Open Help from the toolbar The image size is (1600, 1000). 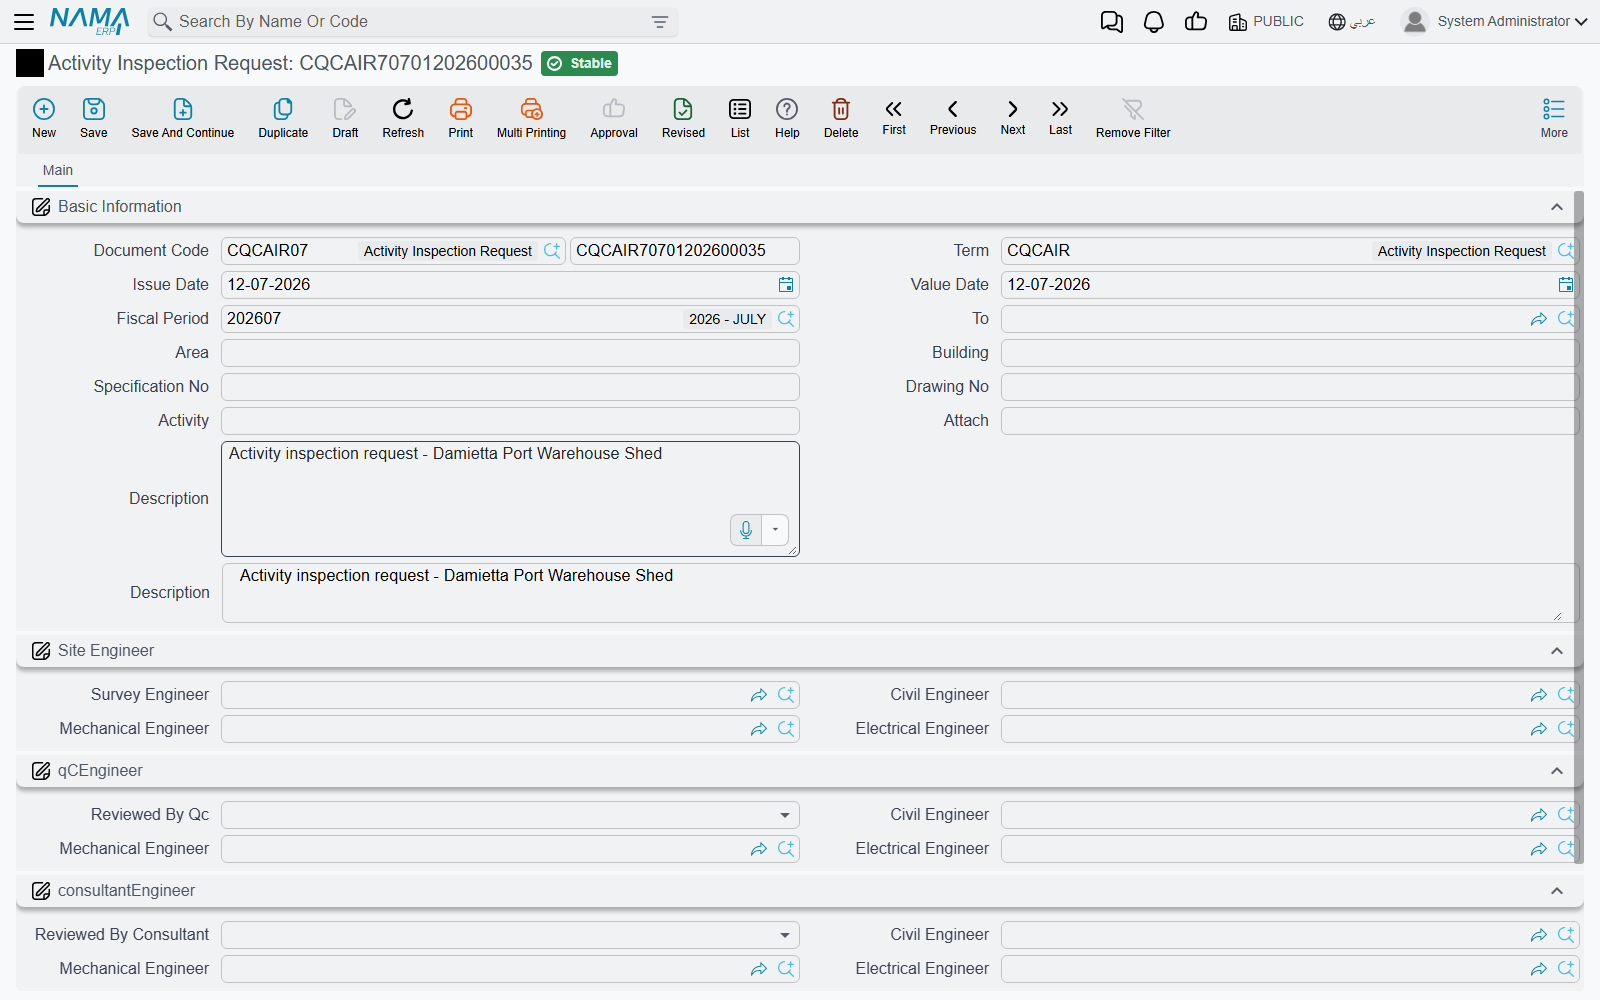coord(787,118)
